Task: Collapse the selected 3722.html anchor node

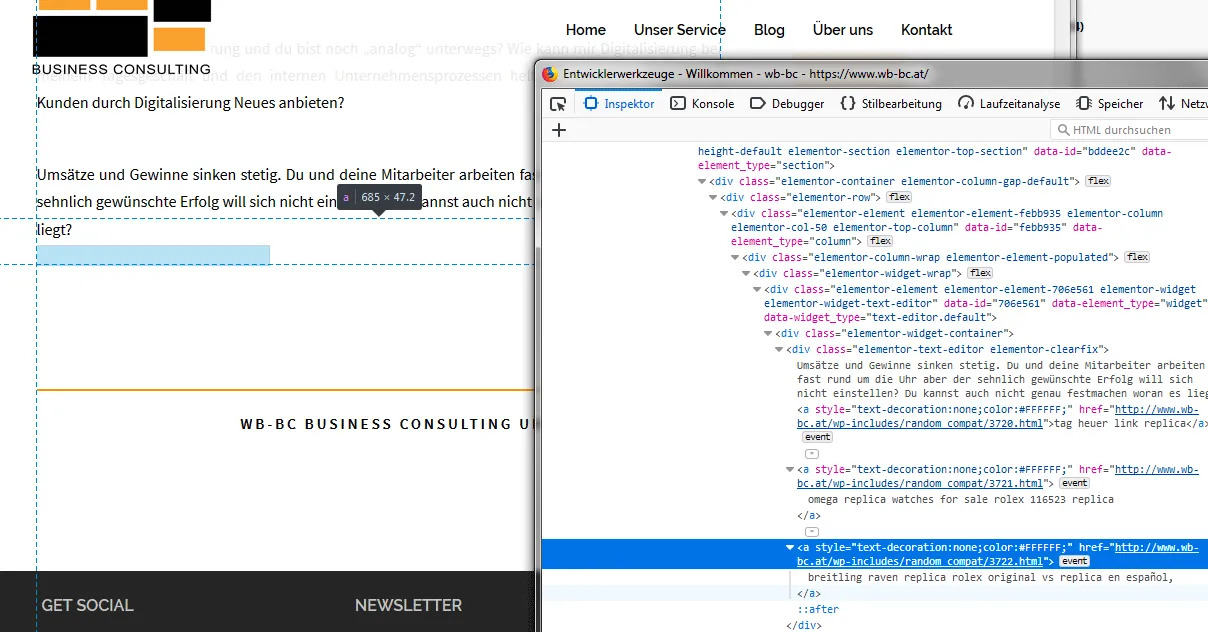Action: [x=791, y=548]
